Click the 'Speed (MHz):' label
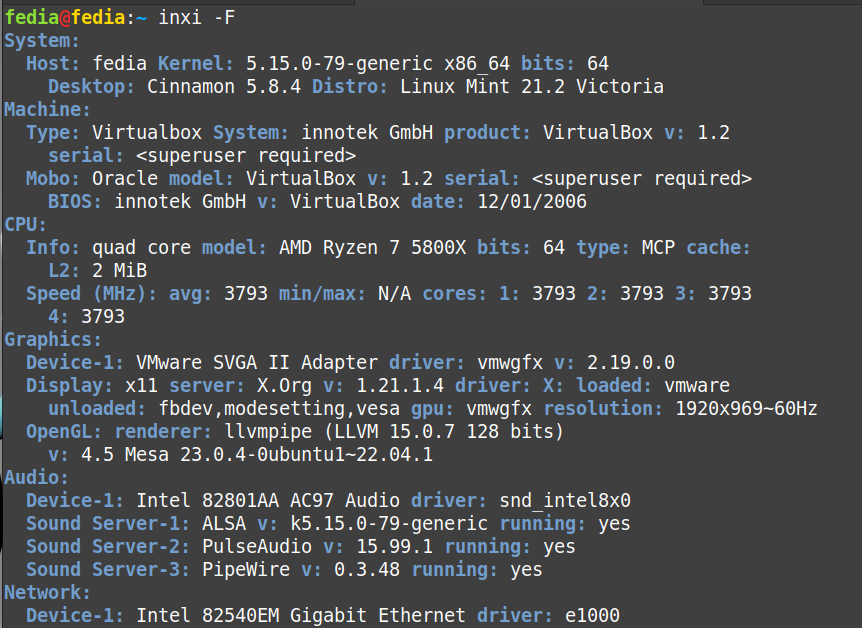This screenshot has width=862, height=628. click(x=91, y=294)
